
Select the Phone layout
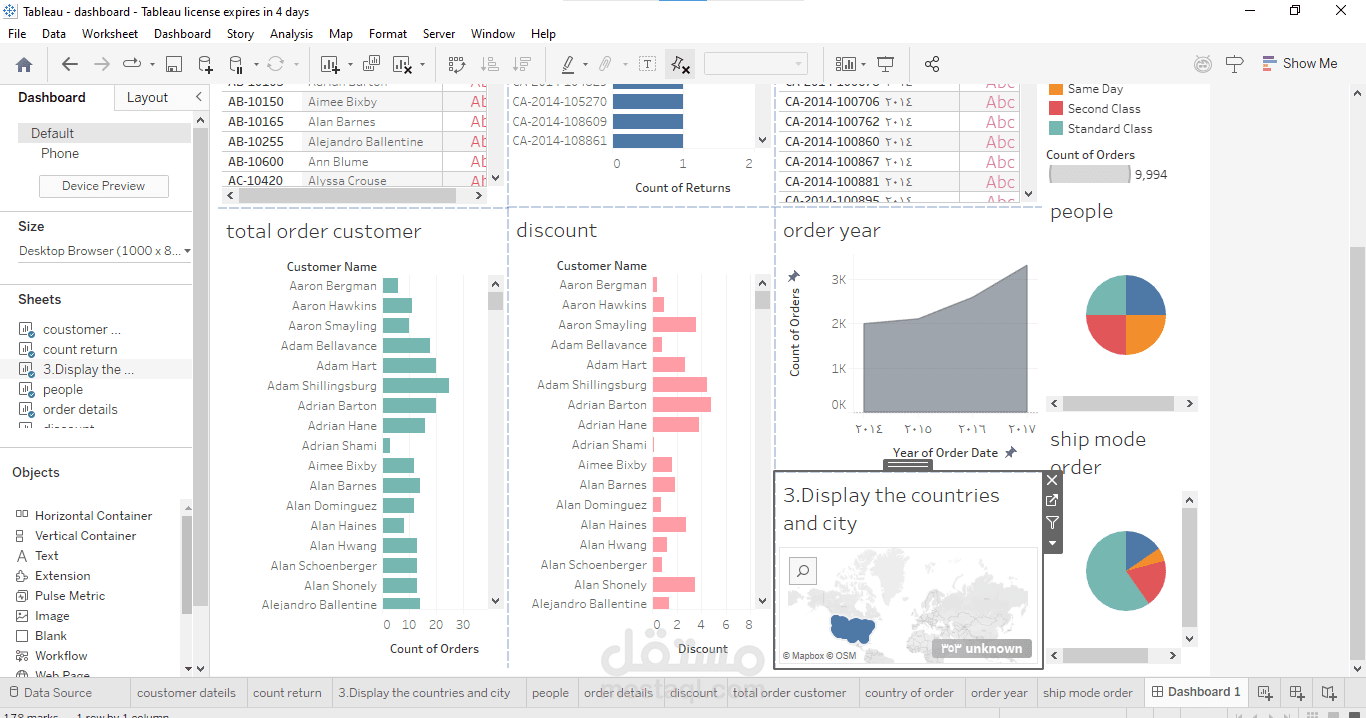(60, 153)
